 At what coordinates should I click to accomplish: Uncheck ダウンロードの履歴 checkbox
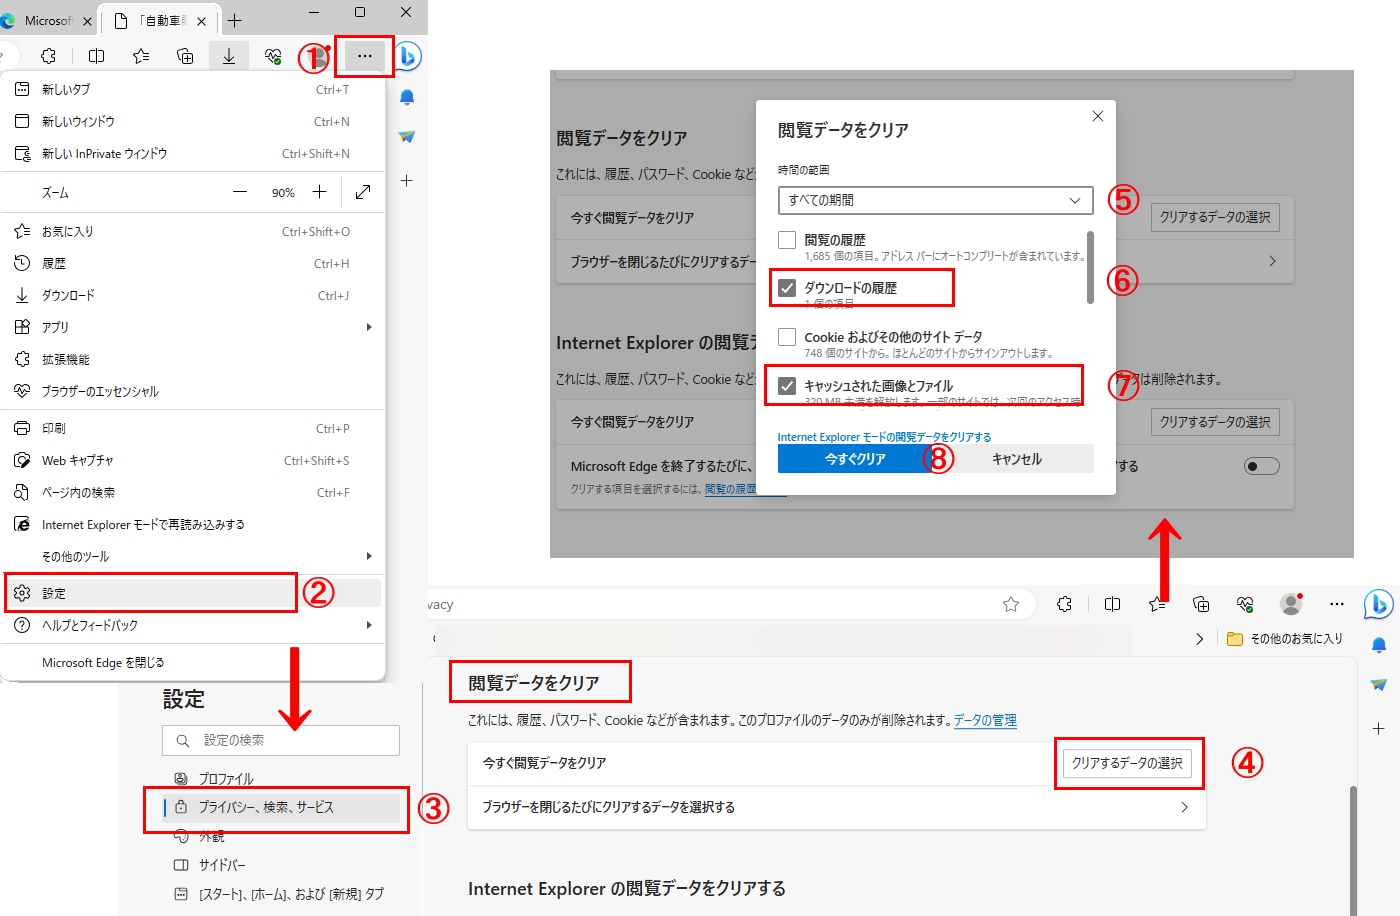click(787, 288)
